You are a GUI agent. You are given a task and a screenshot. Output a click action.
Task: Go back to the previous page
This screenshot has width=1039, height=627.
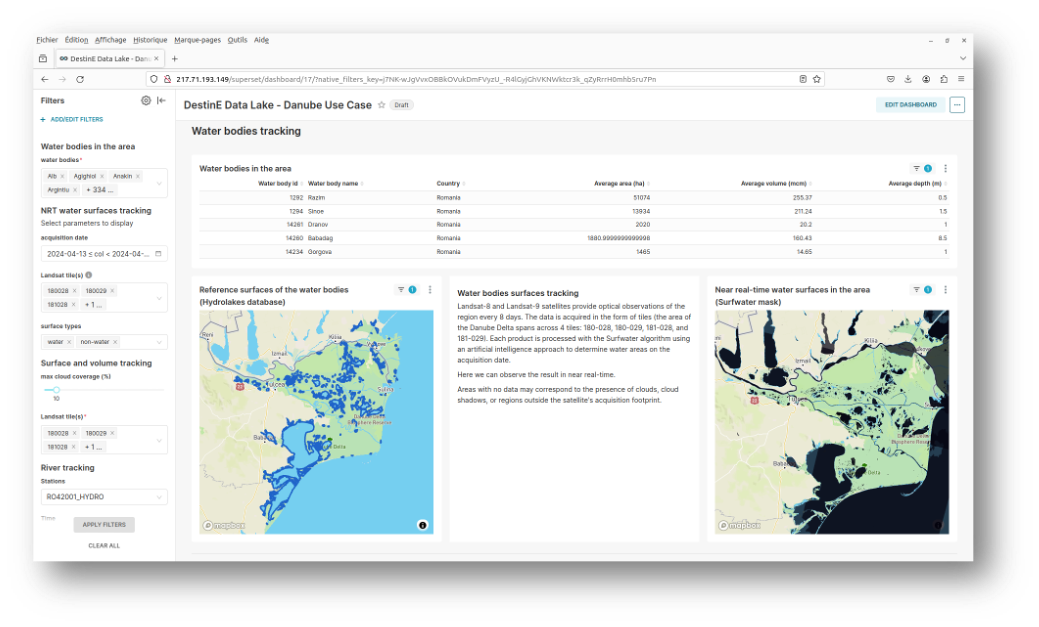44,79
